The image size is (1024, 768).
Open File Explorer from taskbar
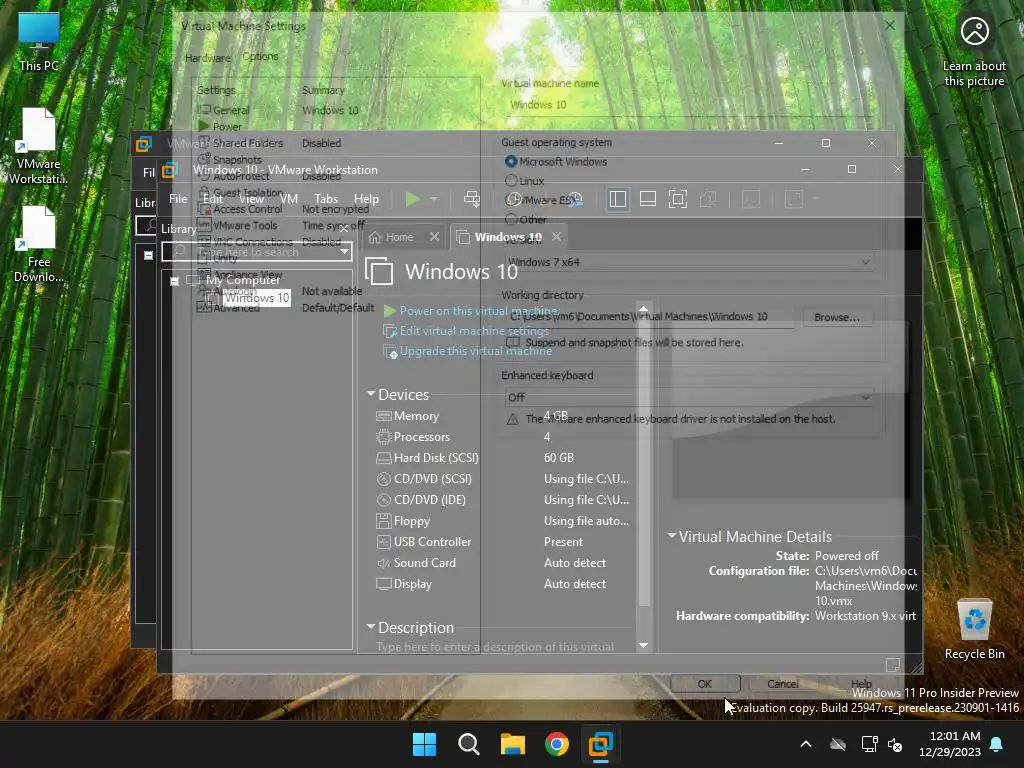click(513, 744)
